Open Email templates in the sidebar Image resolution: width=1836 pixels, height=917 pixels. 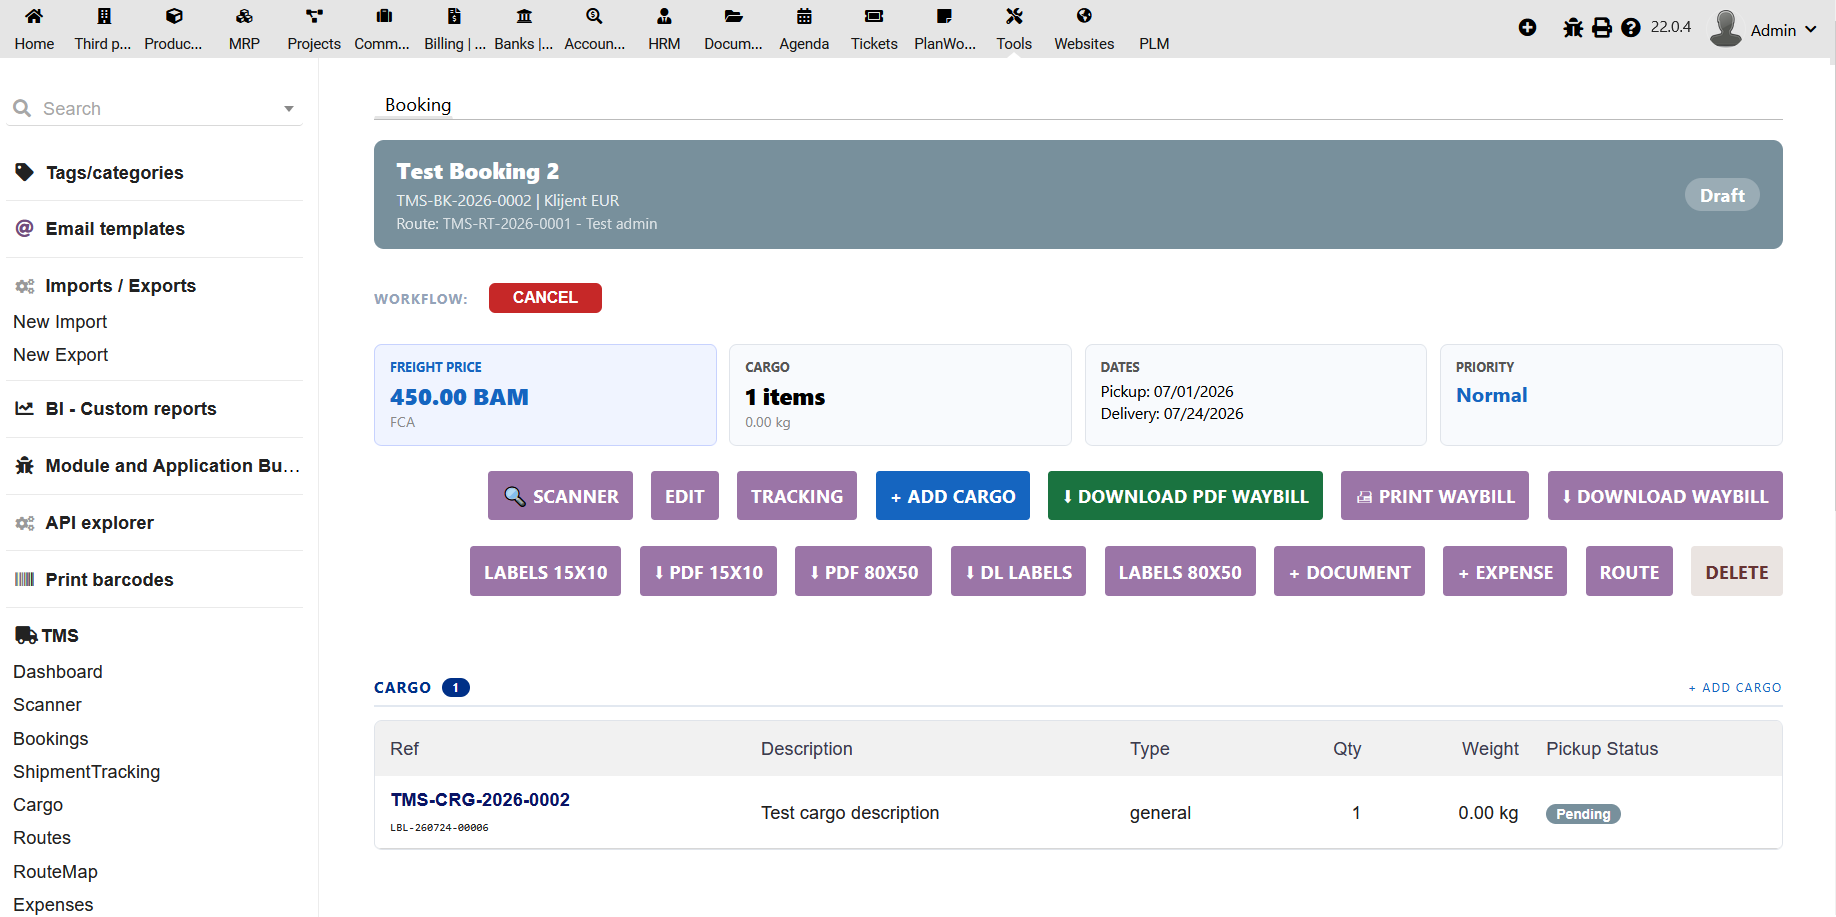[115, 229]
